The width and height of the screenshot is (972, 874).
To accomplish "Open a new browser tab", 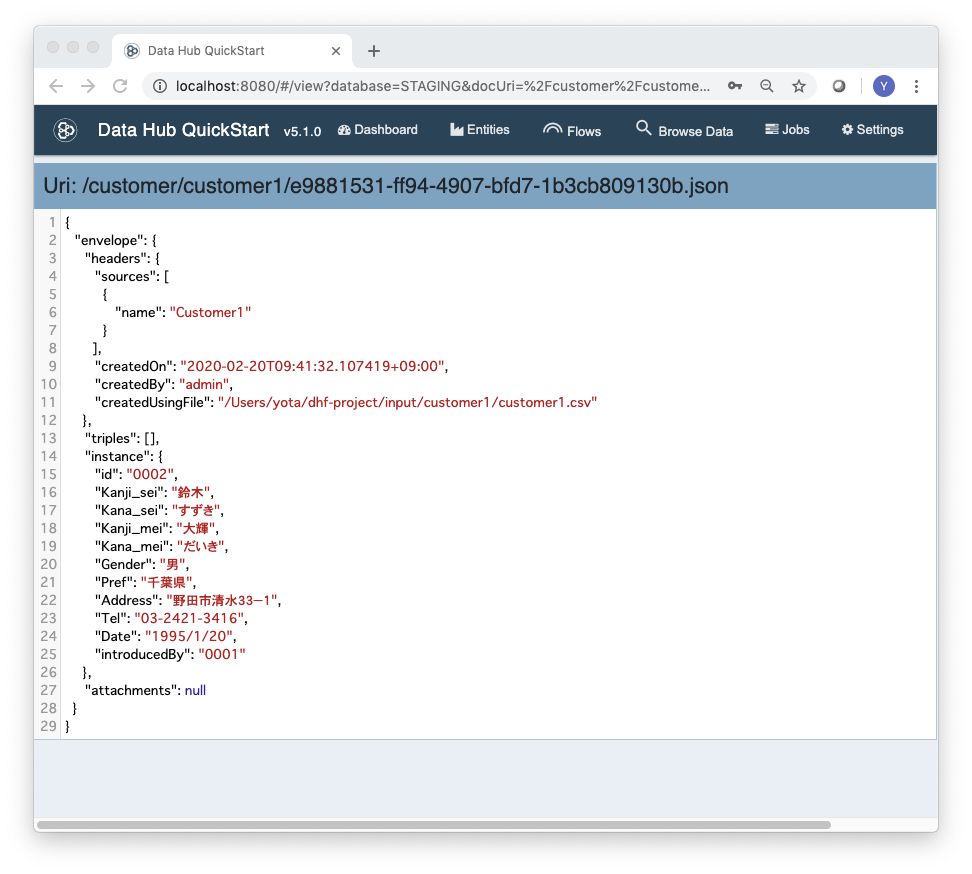I will pos(374,51).
